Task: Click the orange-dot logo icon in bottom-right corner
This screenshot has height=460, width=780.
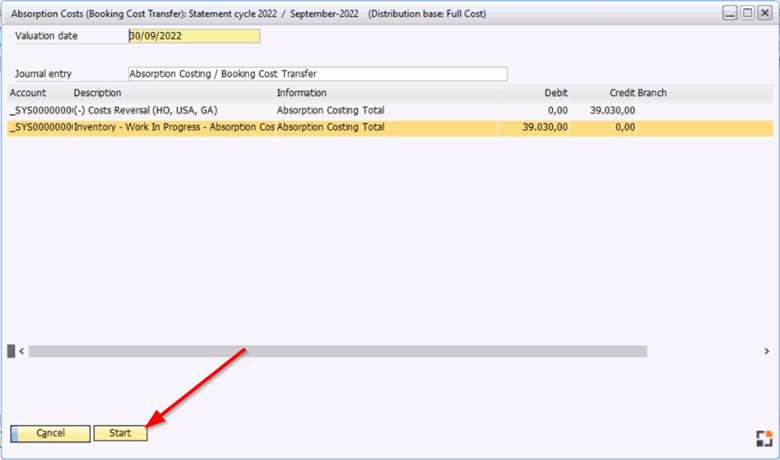Action: point(763,438)
